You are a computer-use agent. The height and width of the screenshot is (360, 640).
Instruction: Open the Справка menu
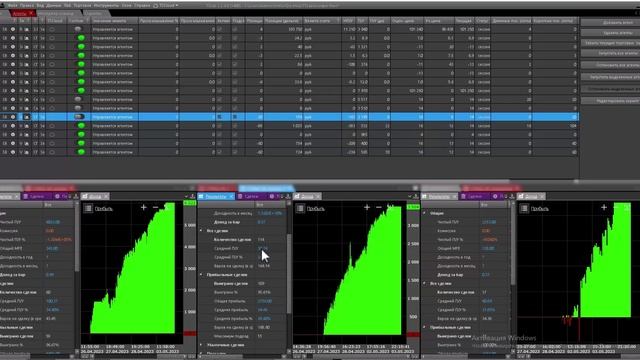tap(142, 5)
